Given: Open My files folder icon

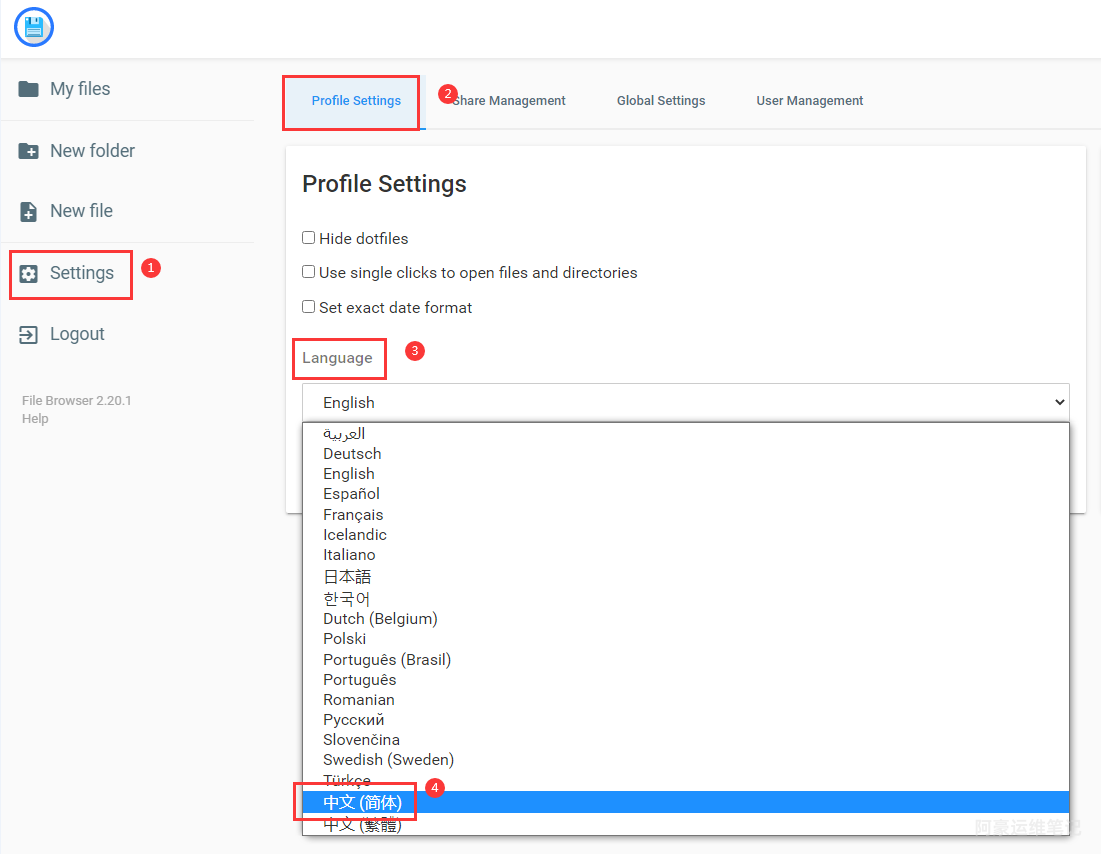Looking at the screenshot, I should coord(29,89).
